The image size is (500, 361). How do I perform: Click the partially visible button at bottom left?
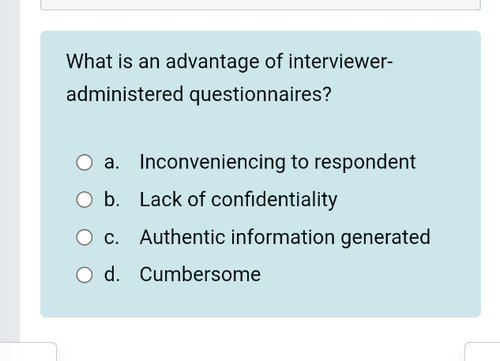coord(28,352)
